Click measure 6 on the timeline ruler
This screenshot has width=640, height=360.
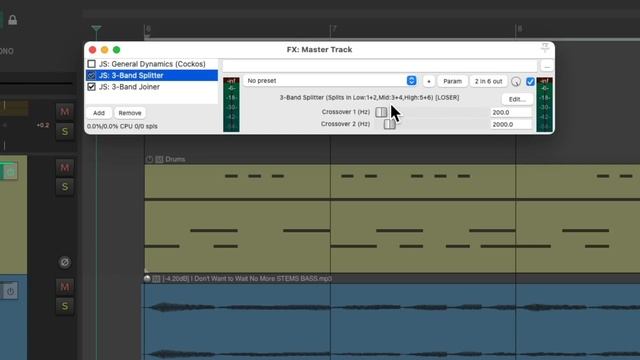148,29
